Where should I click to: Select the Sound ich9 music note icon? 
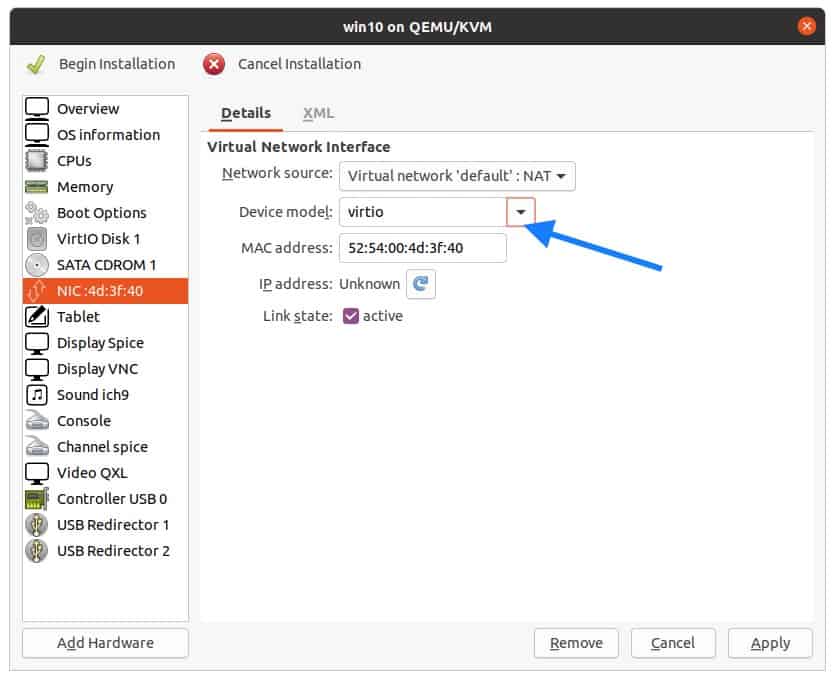(36, 395)
